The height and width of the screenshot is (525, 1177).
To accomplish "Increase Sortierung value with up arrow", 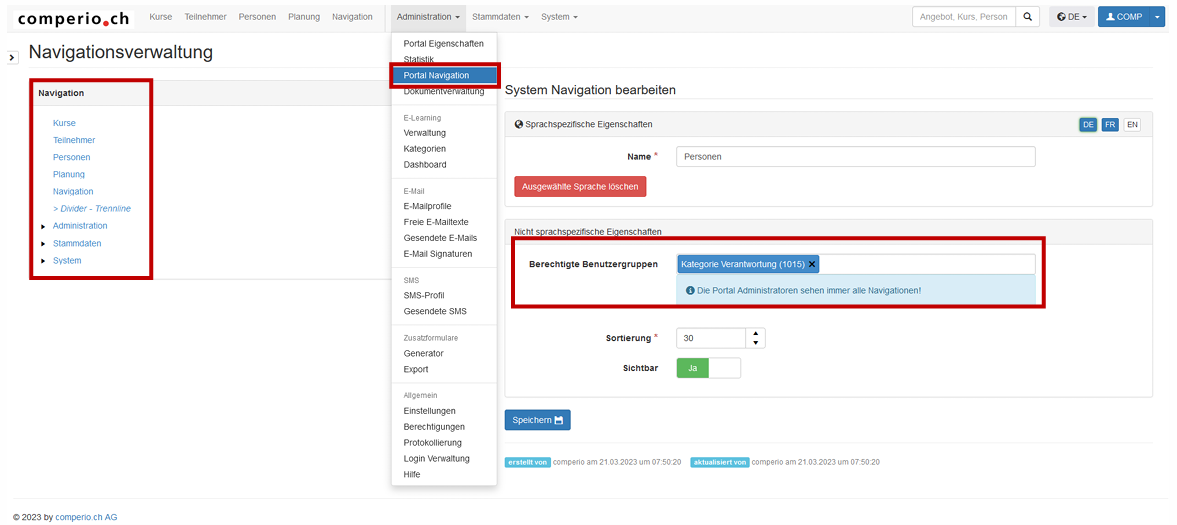I will click(755, 333).
